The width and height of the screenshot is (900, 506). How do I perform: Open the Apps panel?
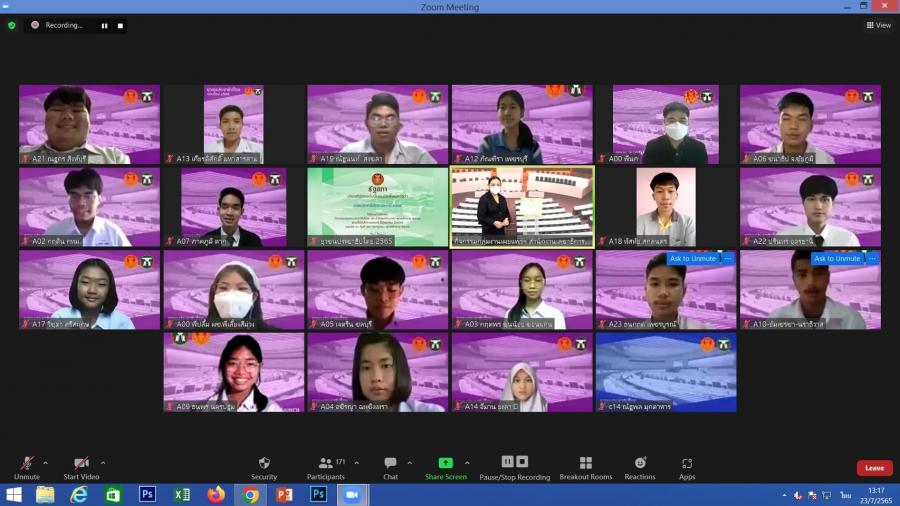pos(687,468)
